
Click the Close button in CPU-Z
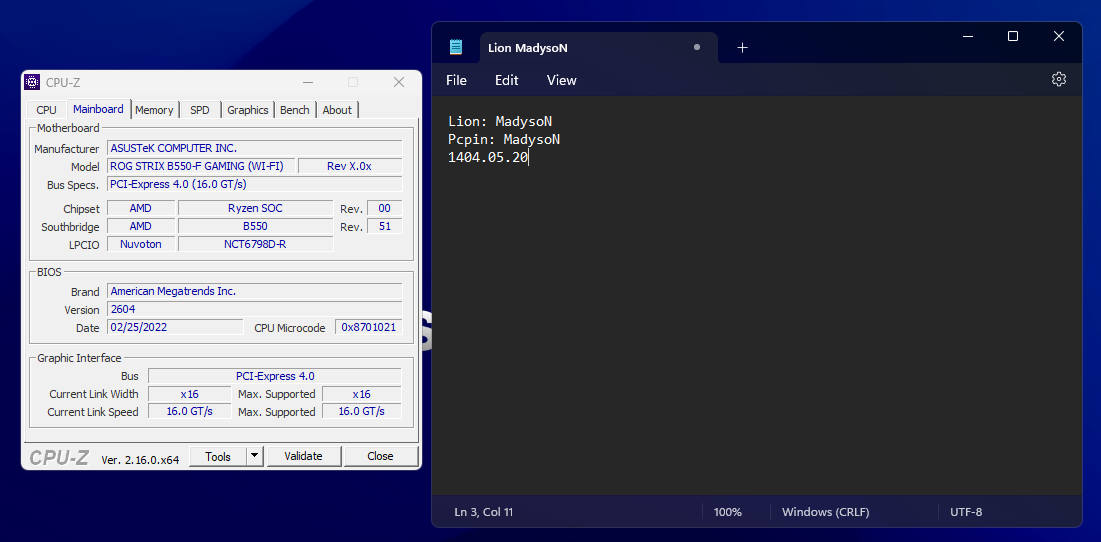tap(380, 456)
